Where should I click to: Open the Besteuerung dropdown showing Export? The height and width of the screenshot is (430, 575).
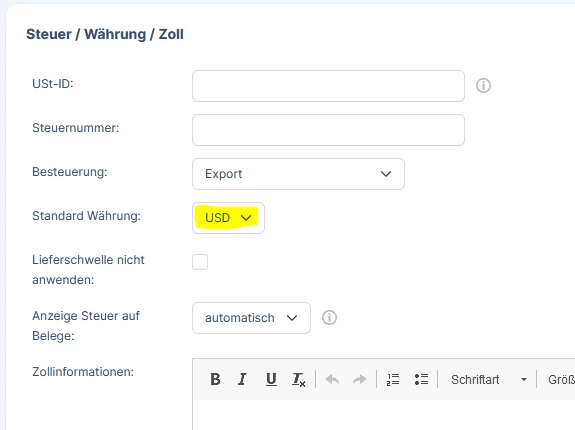coord(298,174)
